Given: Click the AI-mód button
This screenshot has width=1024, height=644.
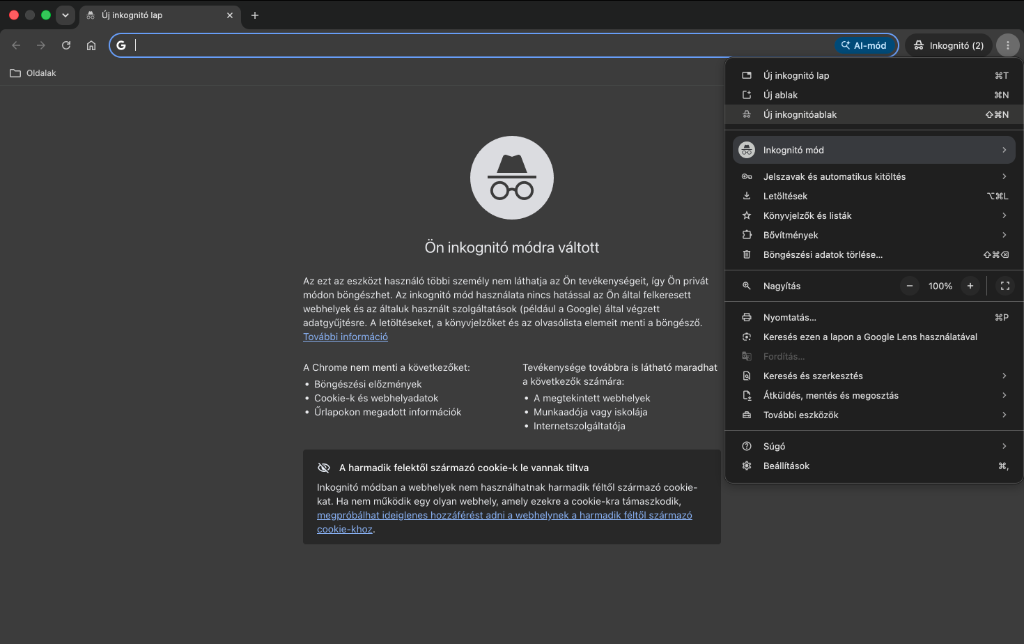Looking at the screenshot, I should click(863, 45).
